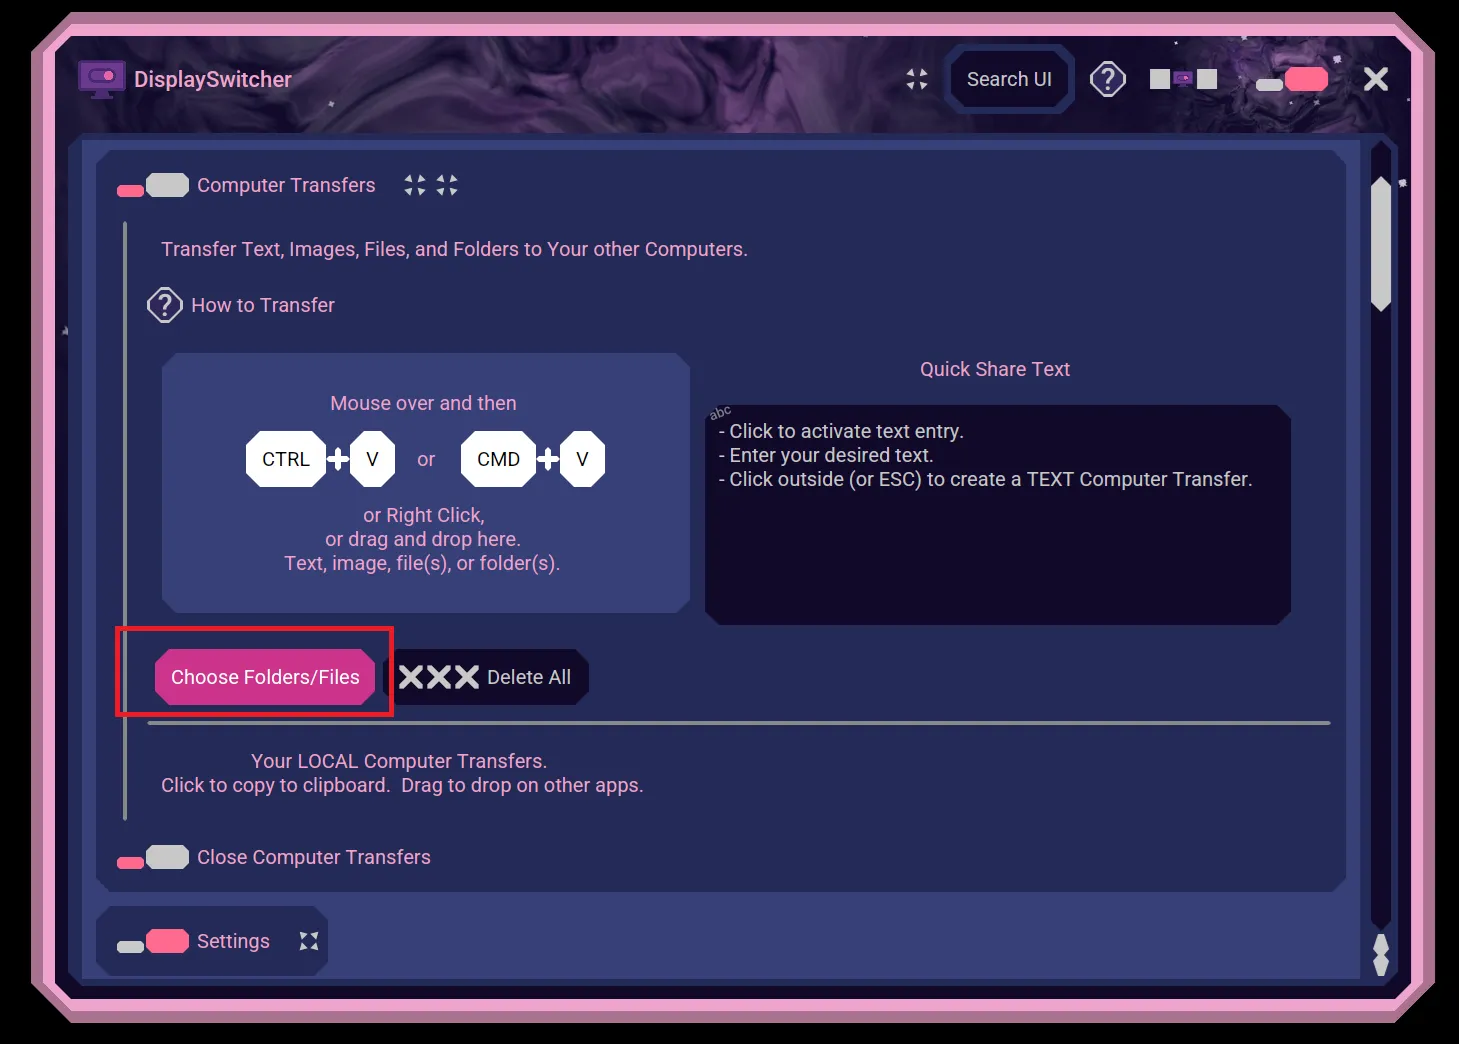This screenshot has width=1459, height=1044.
Task: Click the Delete All button
Action: coord(486,677)
